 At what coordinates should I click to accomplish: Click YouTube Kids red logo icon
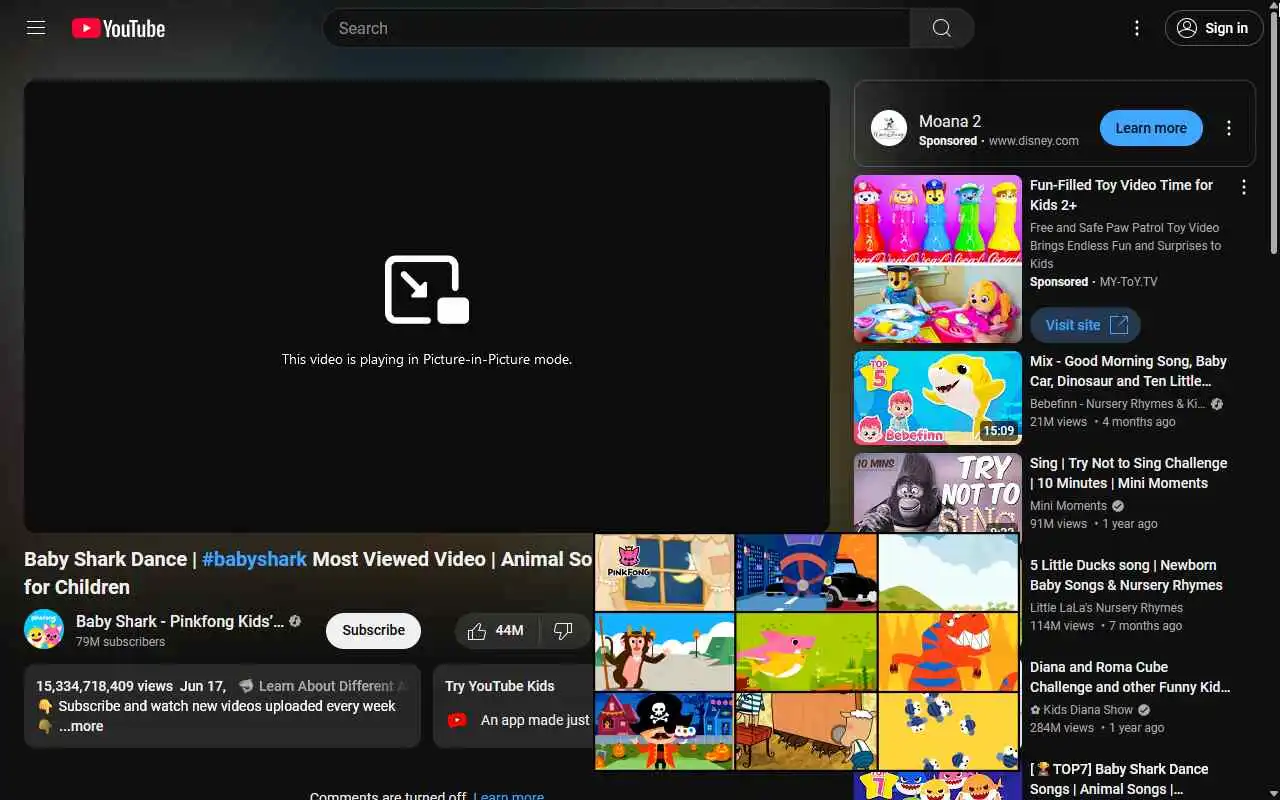[457, 720]
